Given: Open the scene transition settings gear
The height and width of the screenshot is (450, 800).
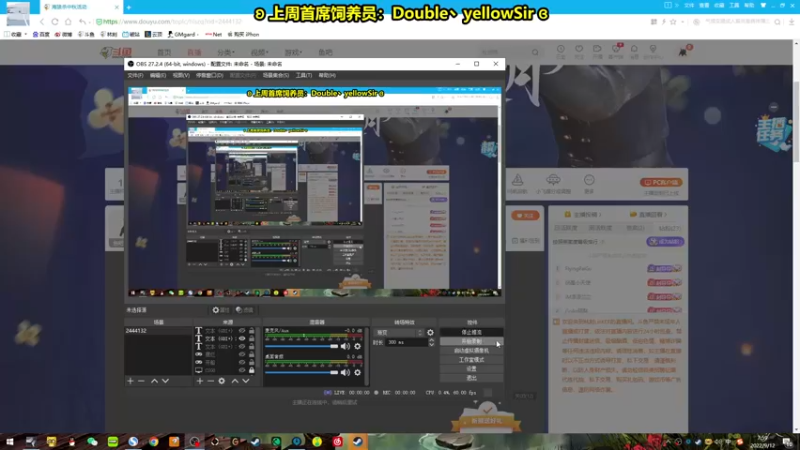Looking at the screenshot, I should (x=430, y=333).
